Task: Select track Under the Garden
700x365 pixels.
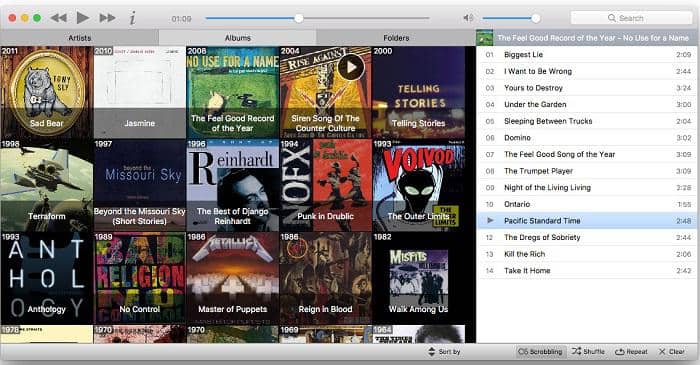Action: click(x=587, y=104)
